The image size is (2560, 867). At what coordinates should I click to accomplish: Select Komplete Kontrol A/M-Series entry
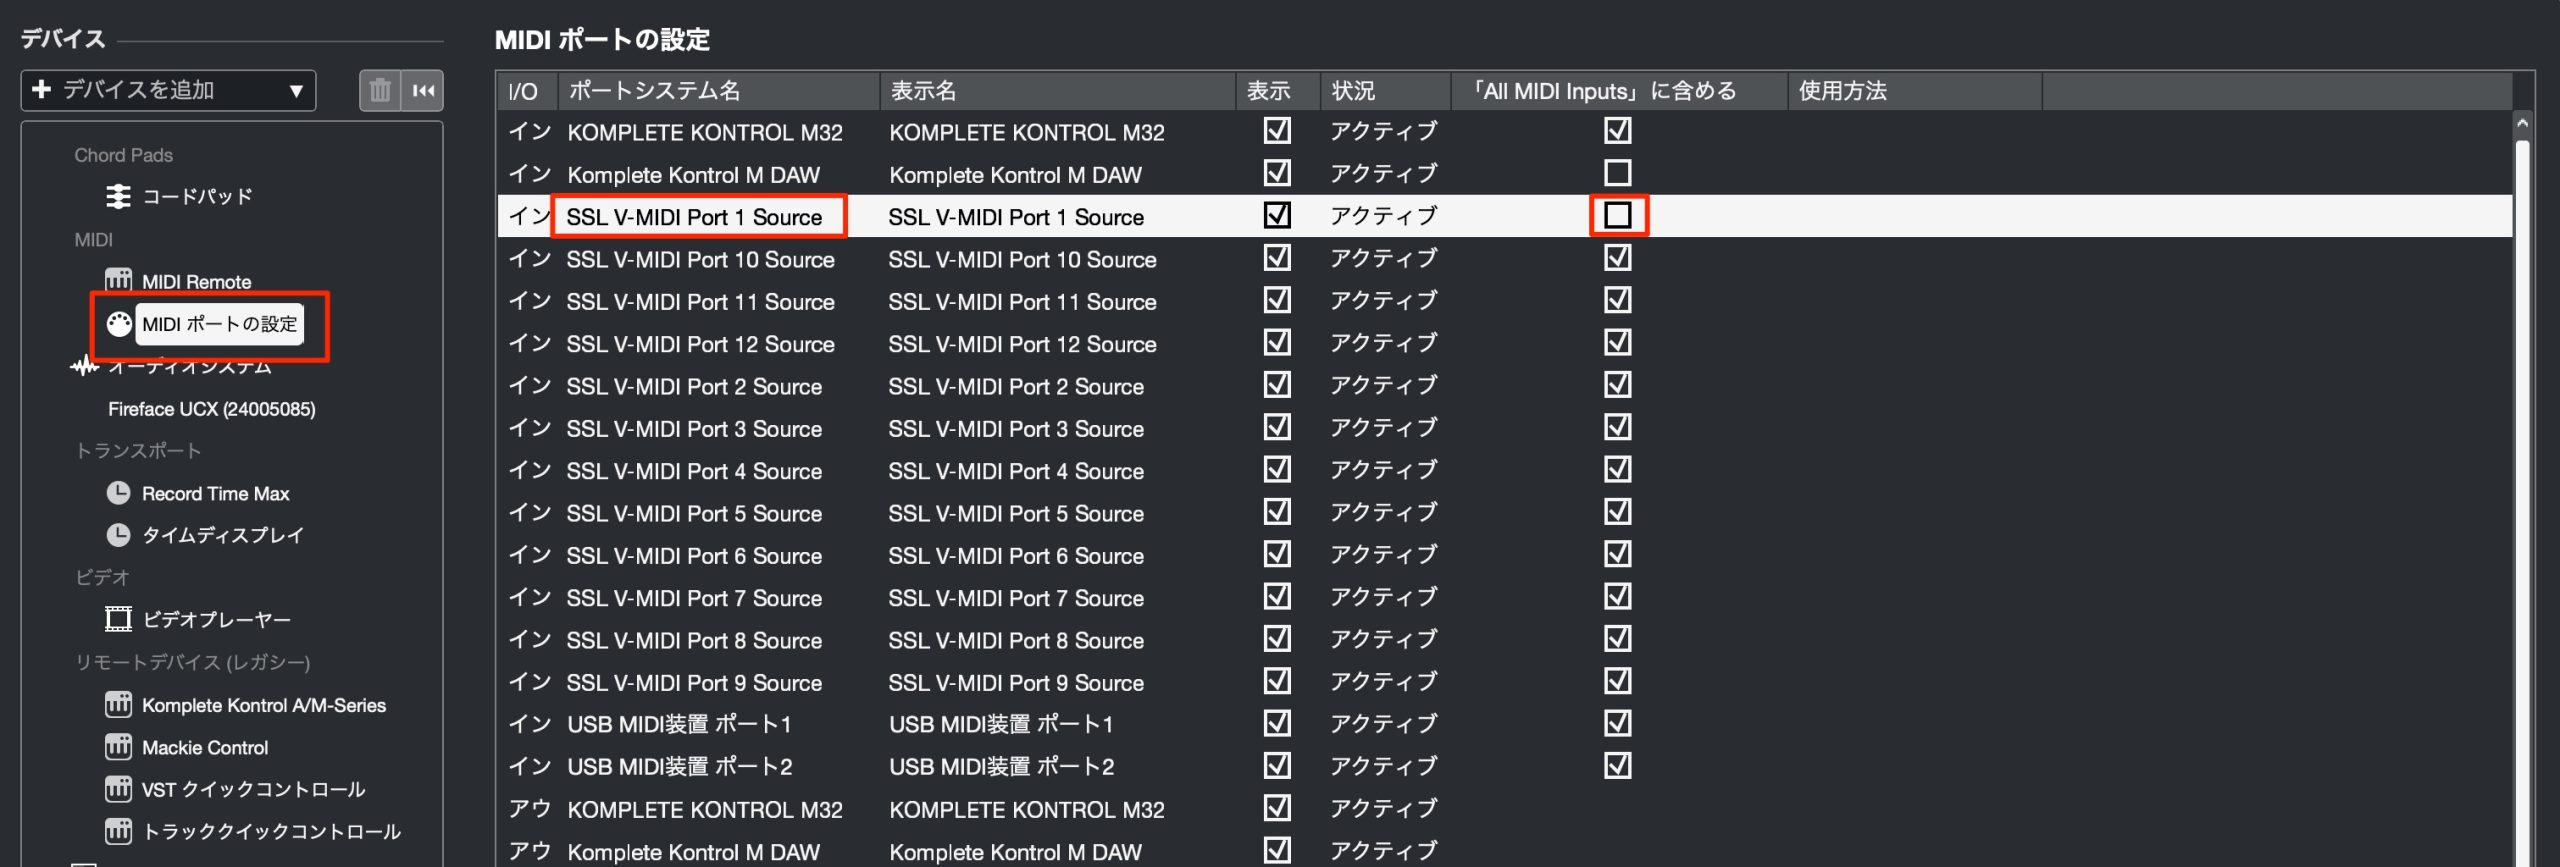[264, 705]
